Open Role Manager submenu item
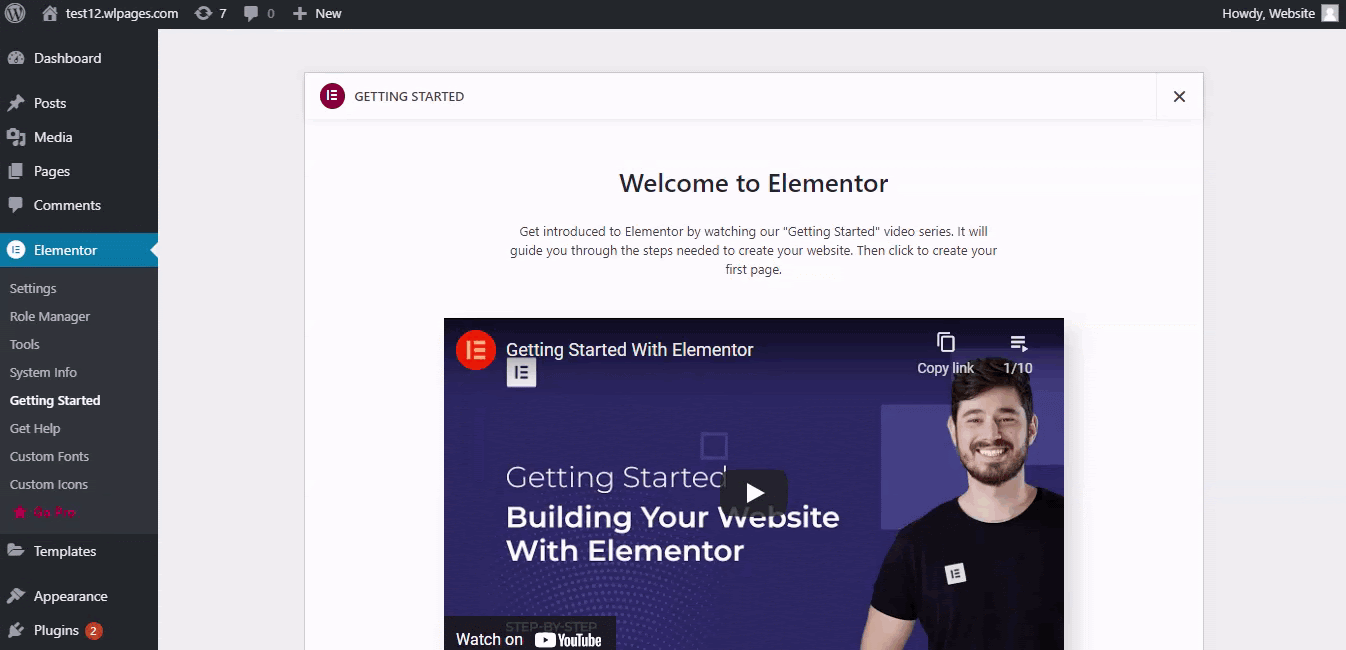This screenshot has width=1346, height=650. [50, 316]
